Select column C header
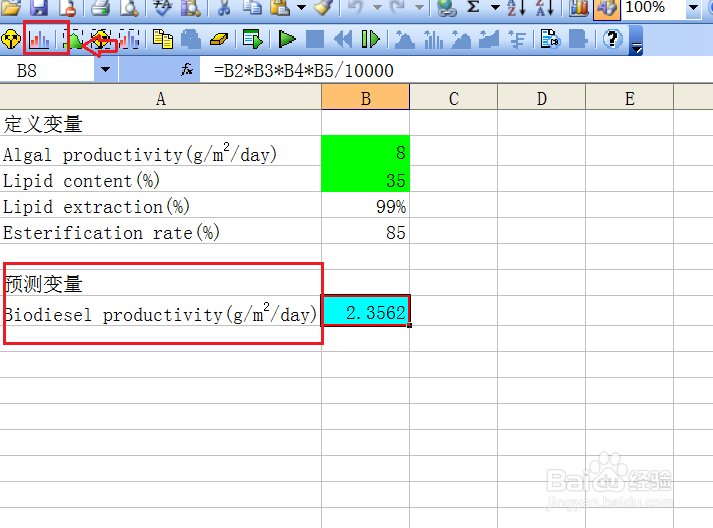Viewport: 713px width, 528px height. [x=453, y=97]
